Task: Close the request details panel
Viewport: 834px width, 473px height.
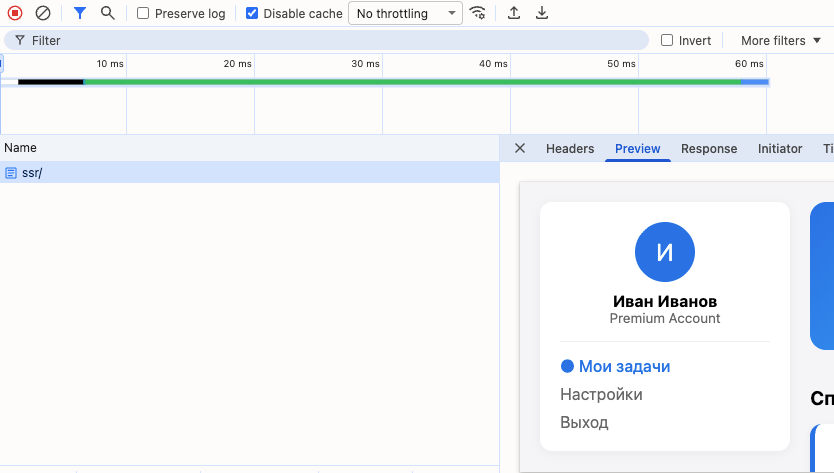Action: tap(520, 148)
